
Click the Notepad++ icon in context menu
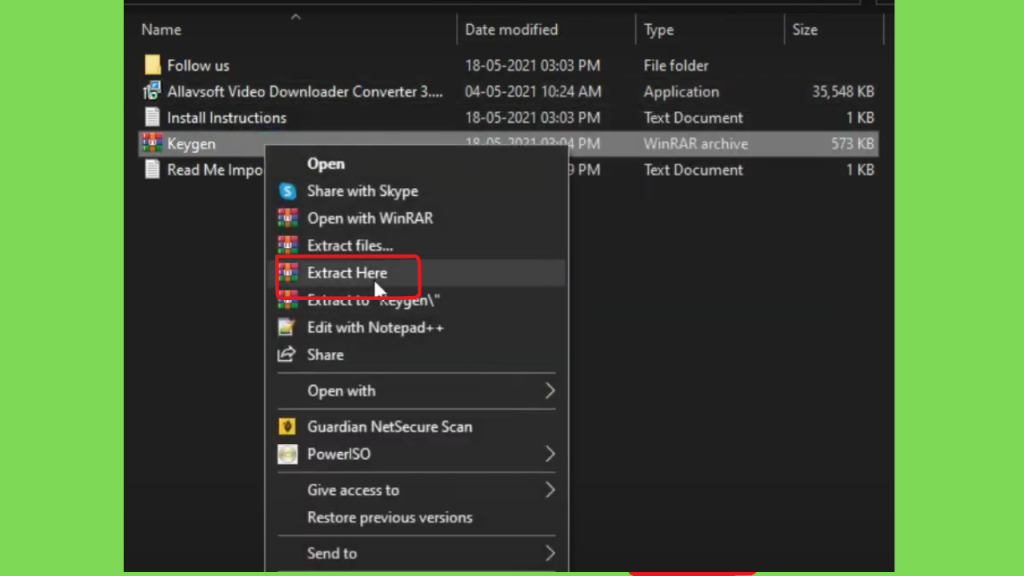pos(287,327)
